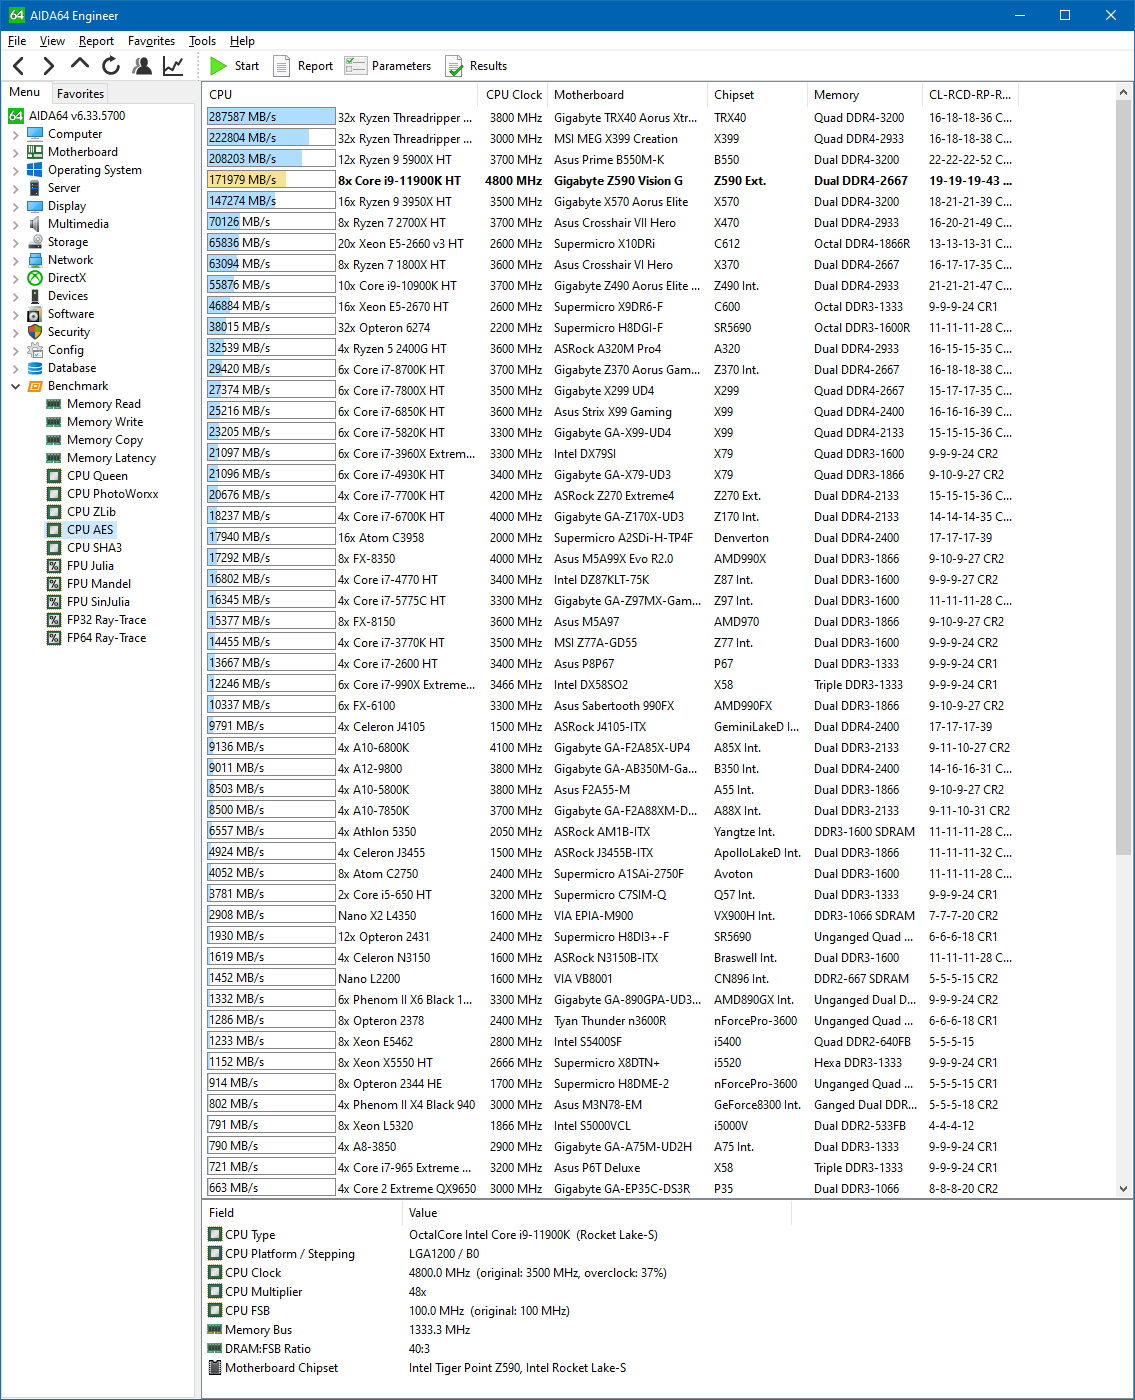Expand the Motherboard tree node
The width and height of the screenshot is (1135, 1400).
[x=15, y=152]
